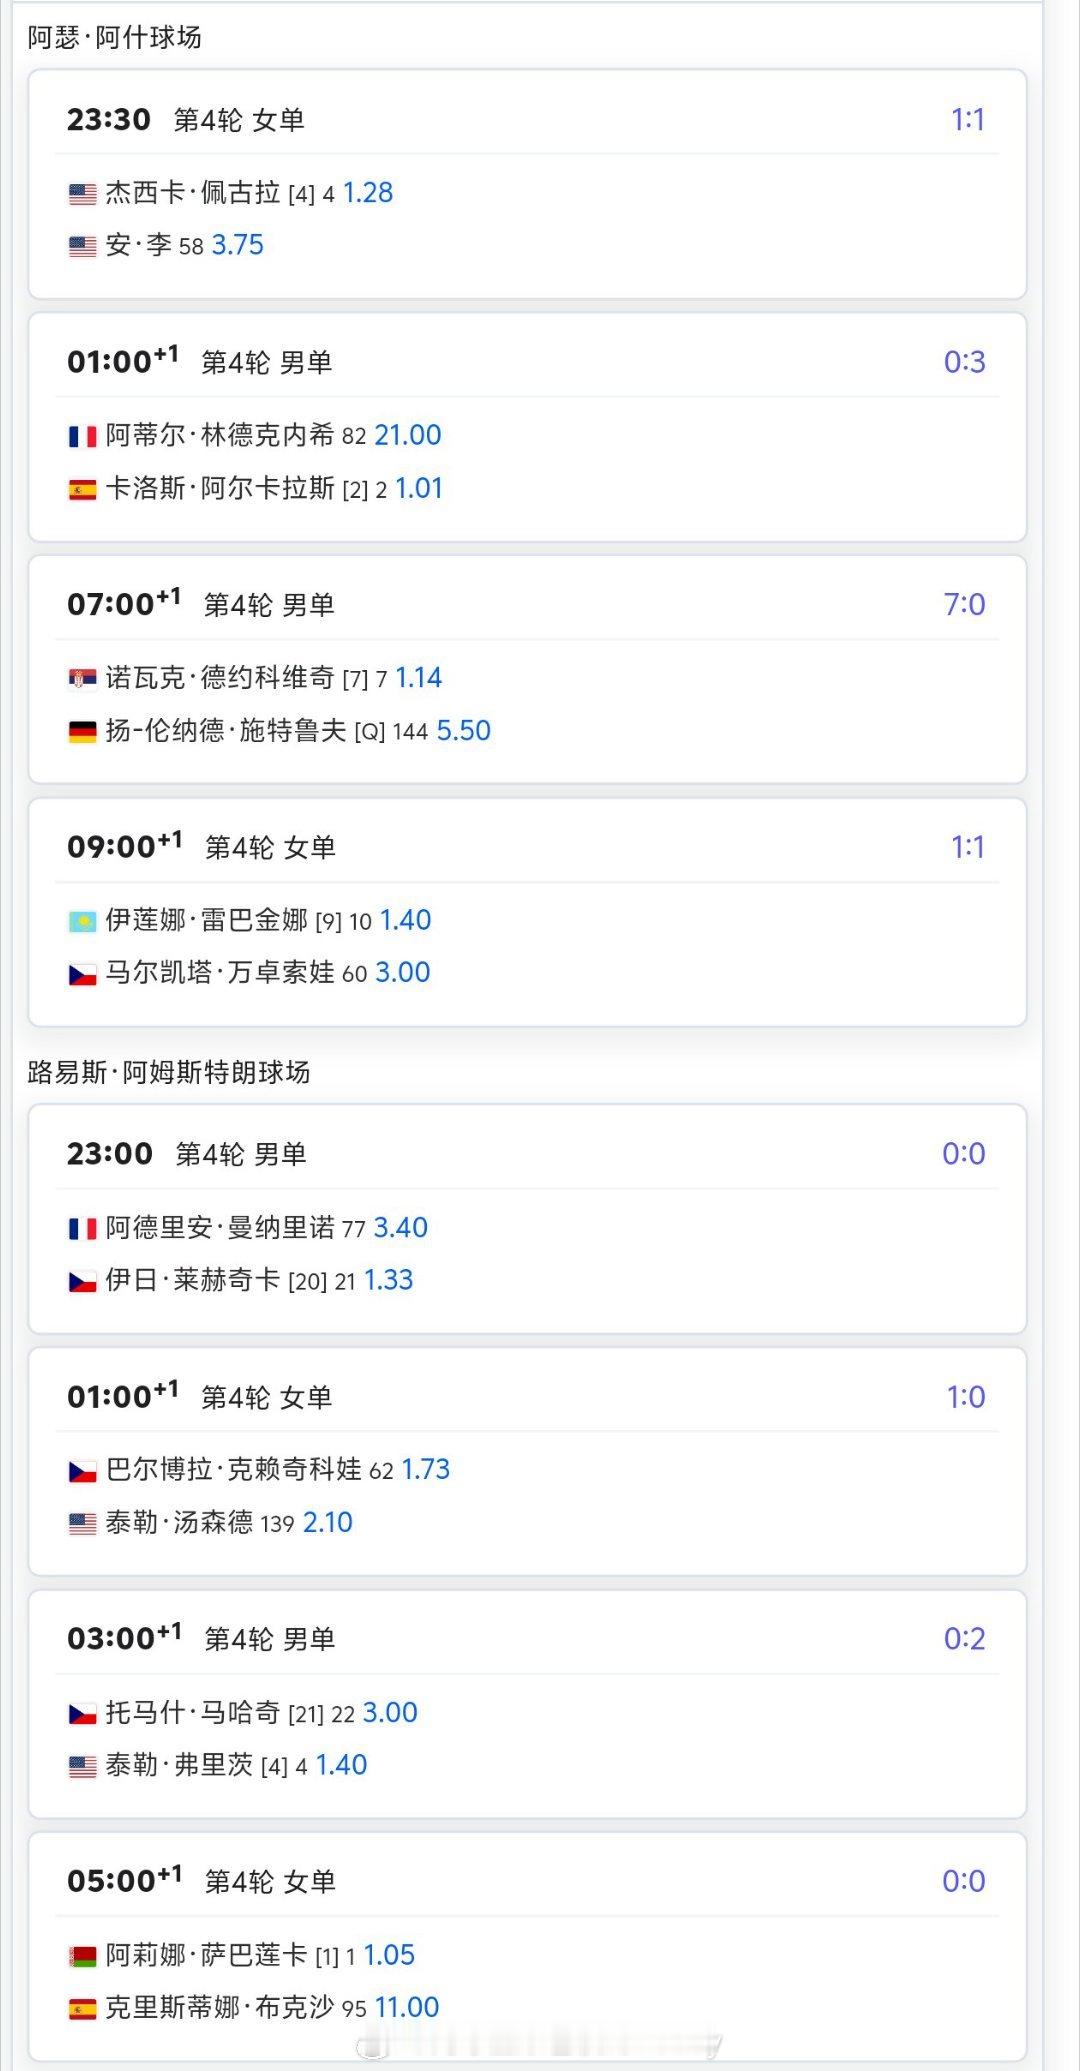The image size is (1080, 2071).
Task: Click the Kazakhstan flag beside 伊莲娜·雷巴金娜
Action: pos(82,921)
